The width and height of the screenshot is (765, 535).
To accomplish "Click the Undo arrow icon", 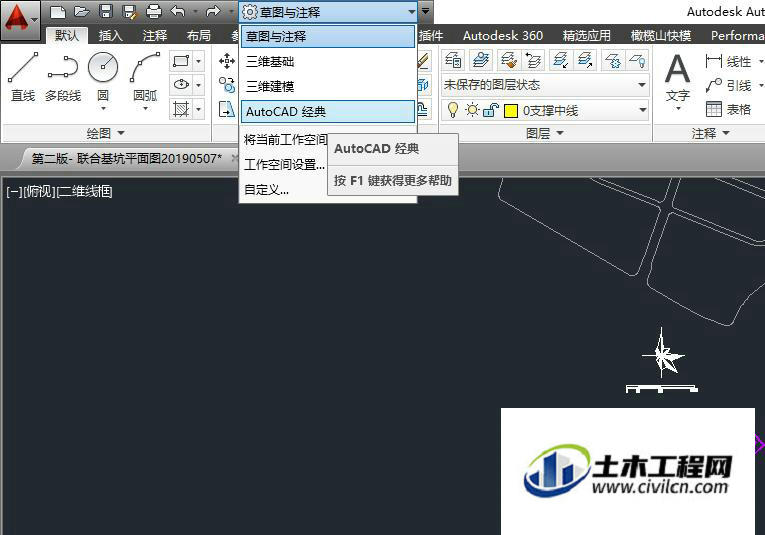I will pyautogui.click(x=178, y=11).
